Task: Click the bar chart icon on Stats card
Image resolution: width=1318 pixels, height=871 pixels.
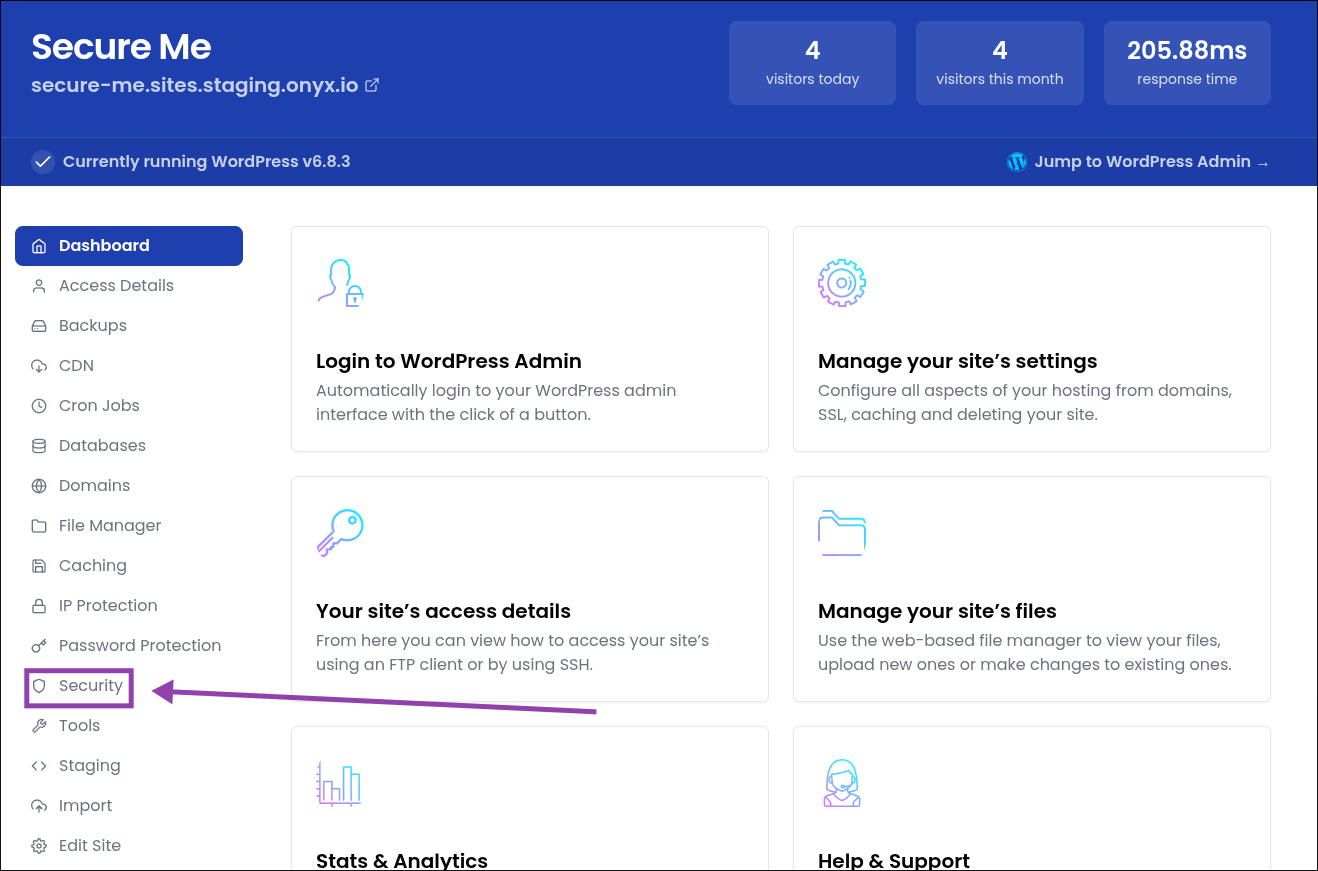Action: 339,783
